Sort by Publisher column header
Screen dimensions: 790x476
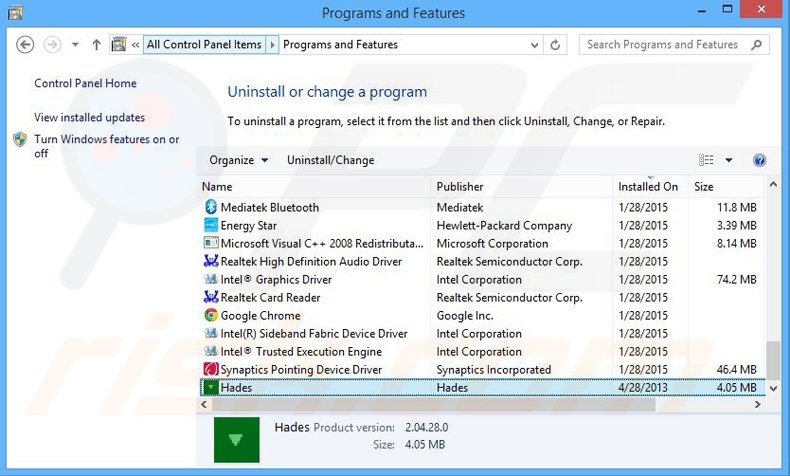point(521,187)
